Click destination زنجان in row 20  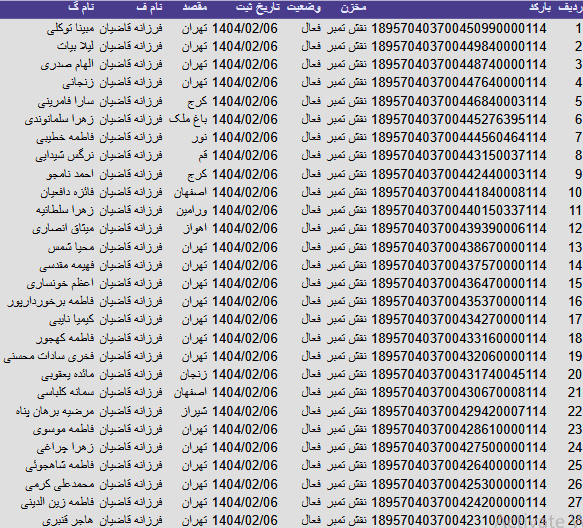tap(194, 374)
